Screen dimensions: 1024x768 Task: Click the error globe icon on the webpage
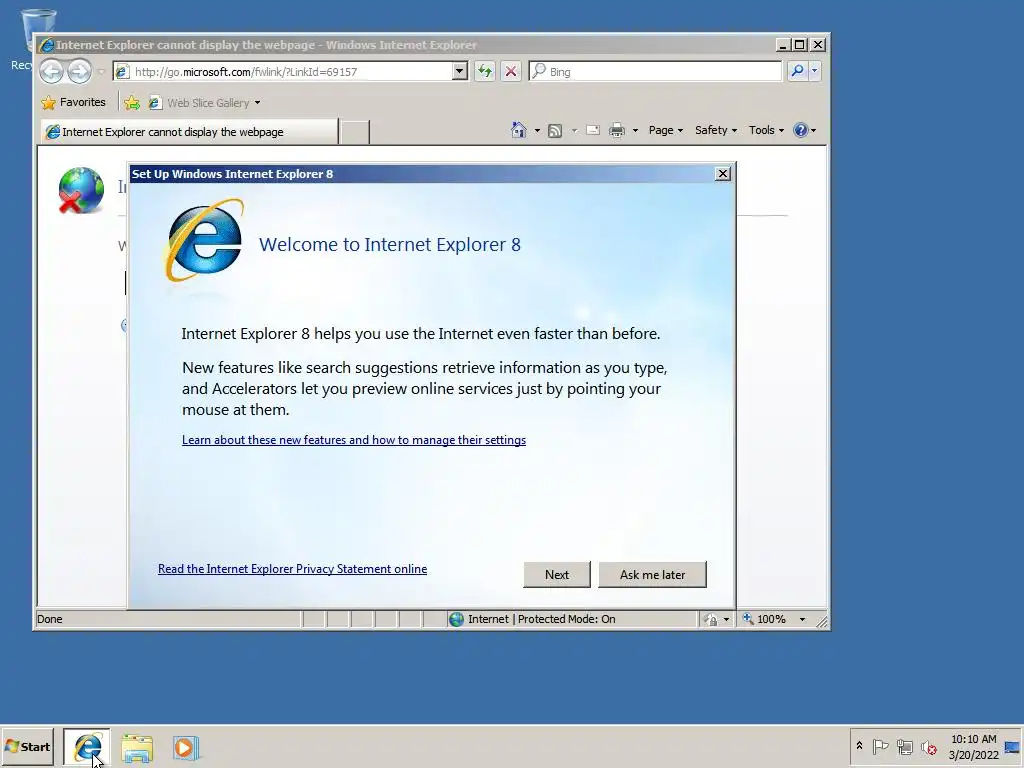click(80, 190)
